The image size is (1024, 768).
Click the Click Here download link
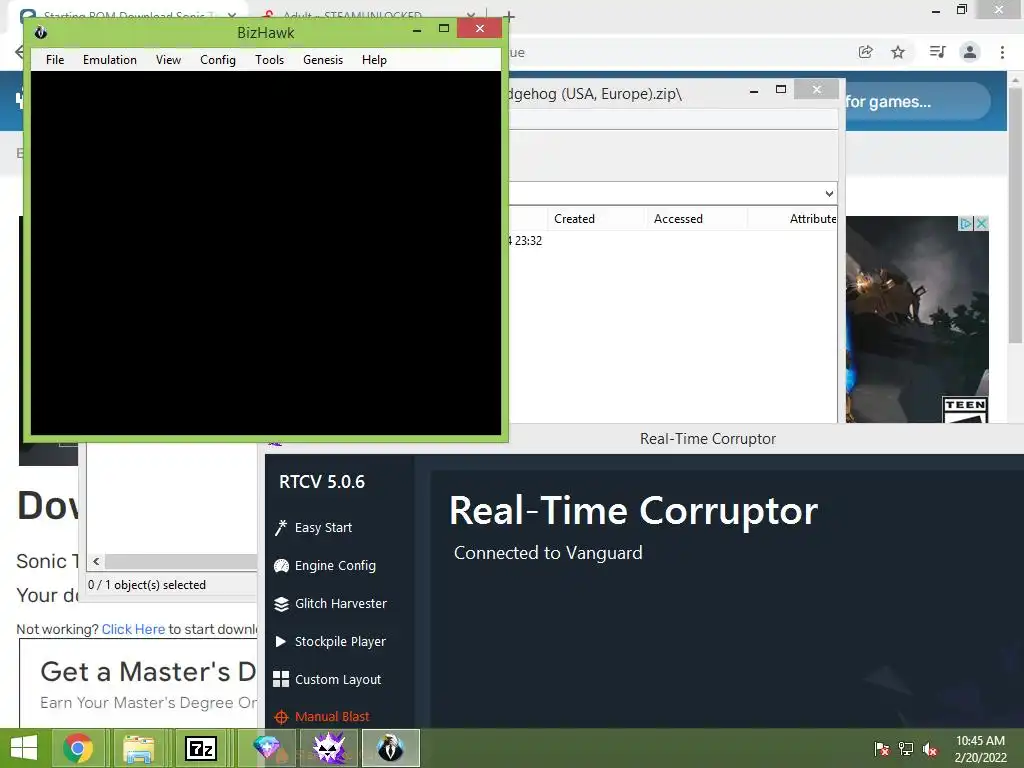133,629
